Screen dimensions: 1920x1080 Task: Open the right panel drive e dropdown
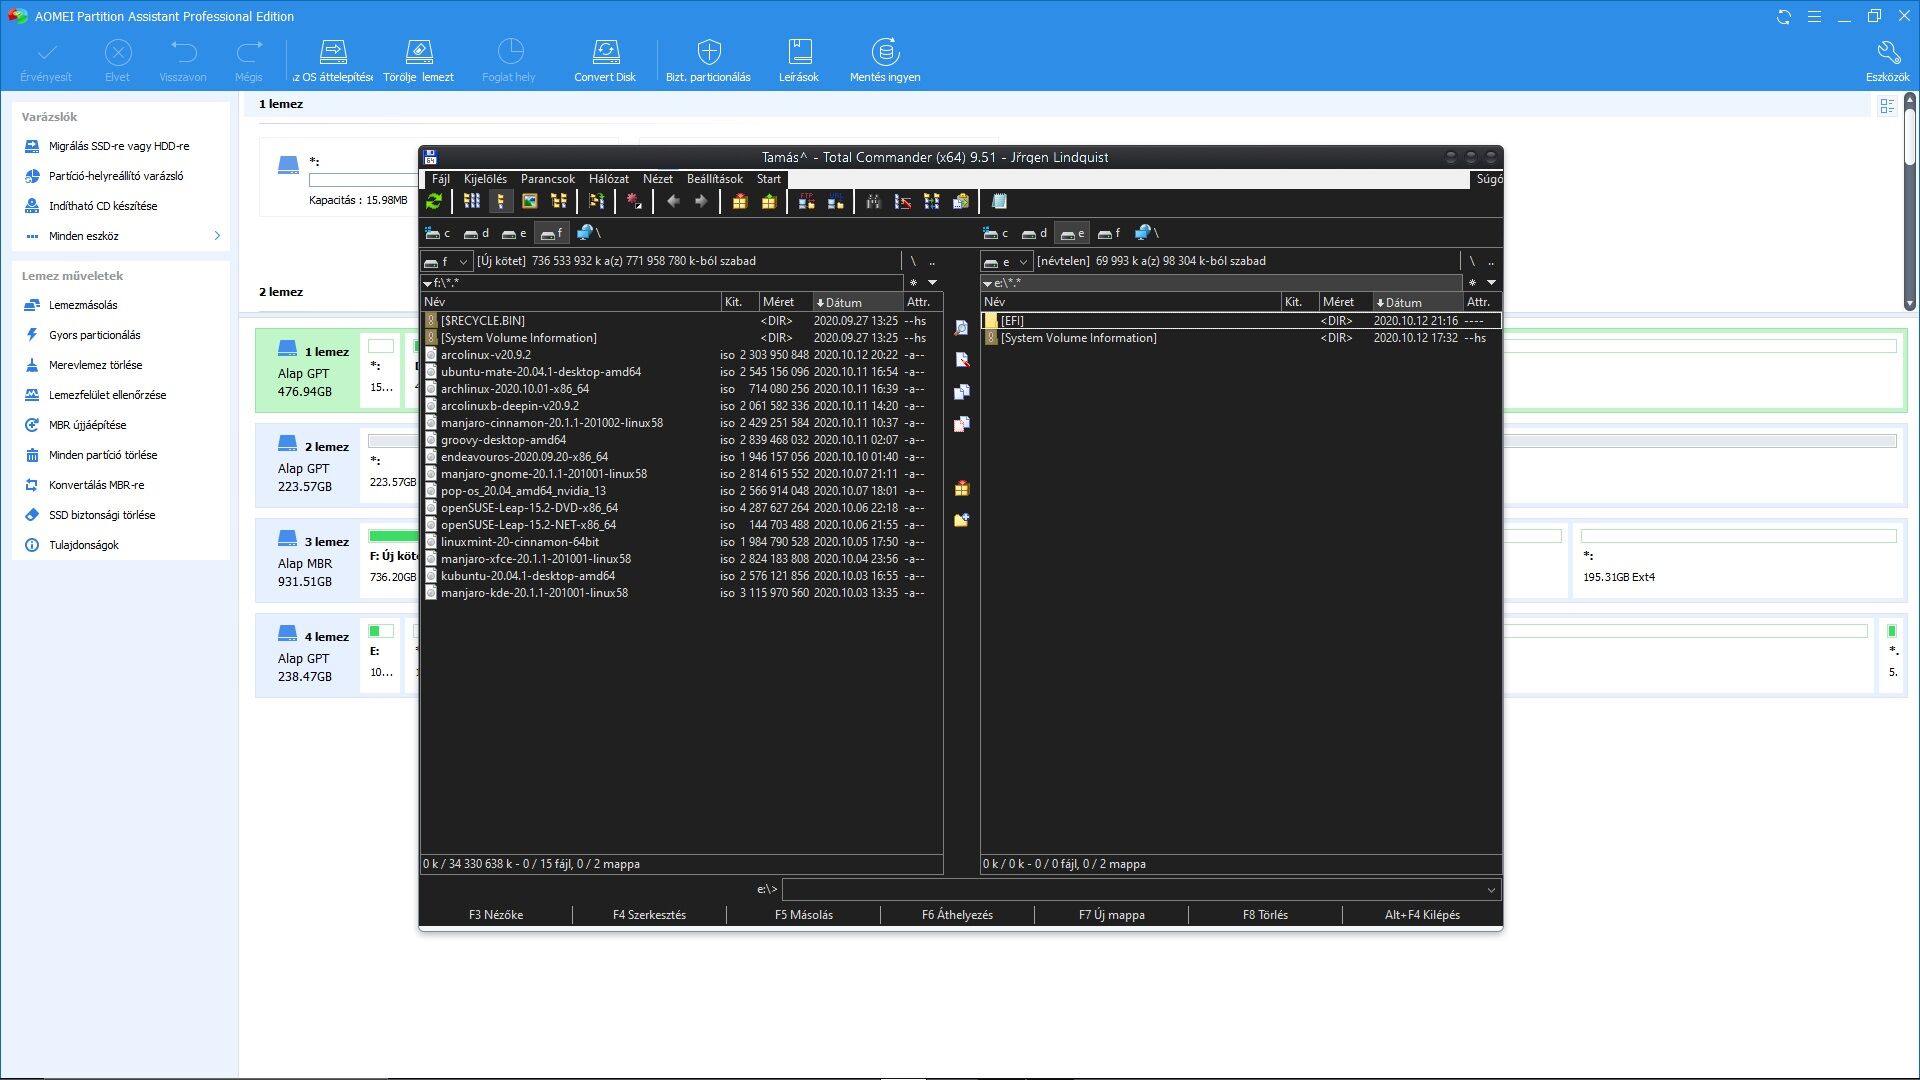pos(1006,261)
